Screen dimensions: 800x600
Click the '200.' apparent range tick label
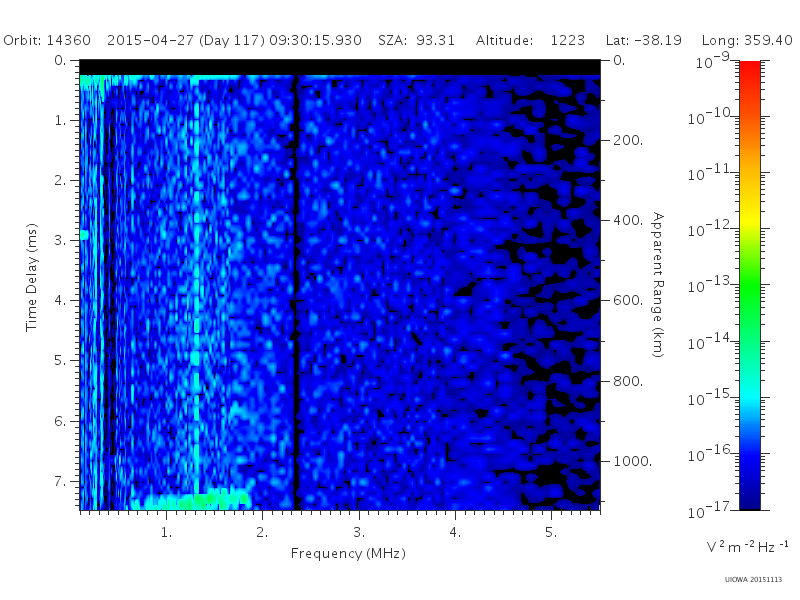point(628,140)
